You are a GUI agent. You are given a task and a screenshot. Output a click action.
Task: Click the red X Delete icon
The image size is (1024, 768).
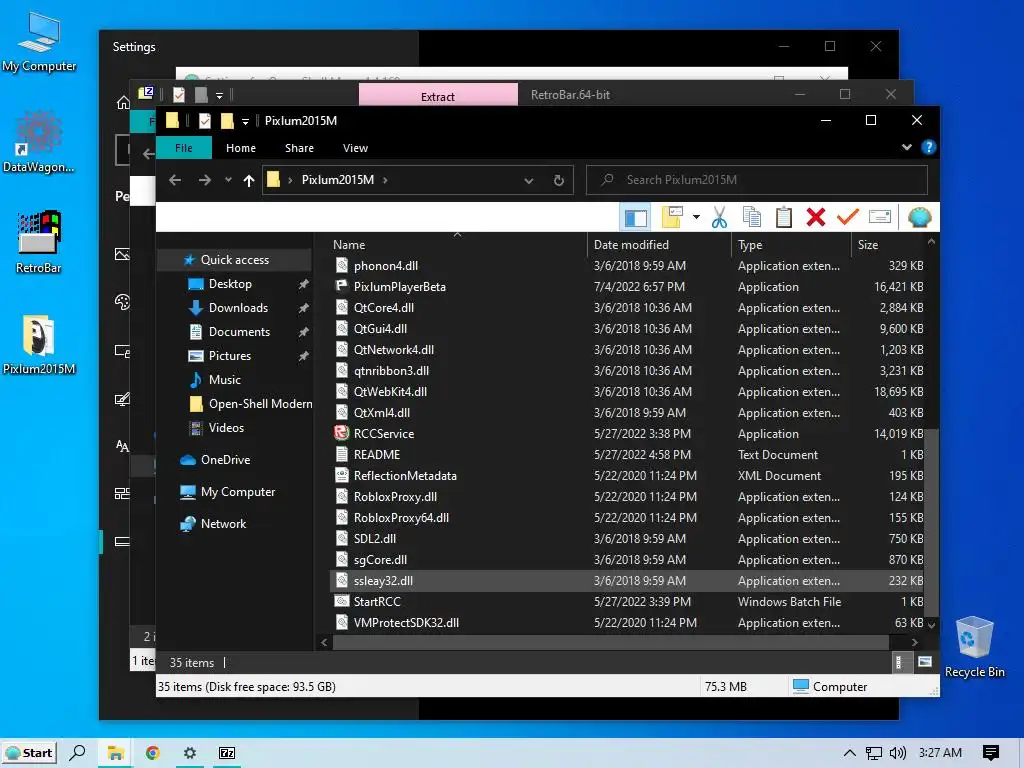[x=816, y=217]
